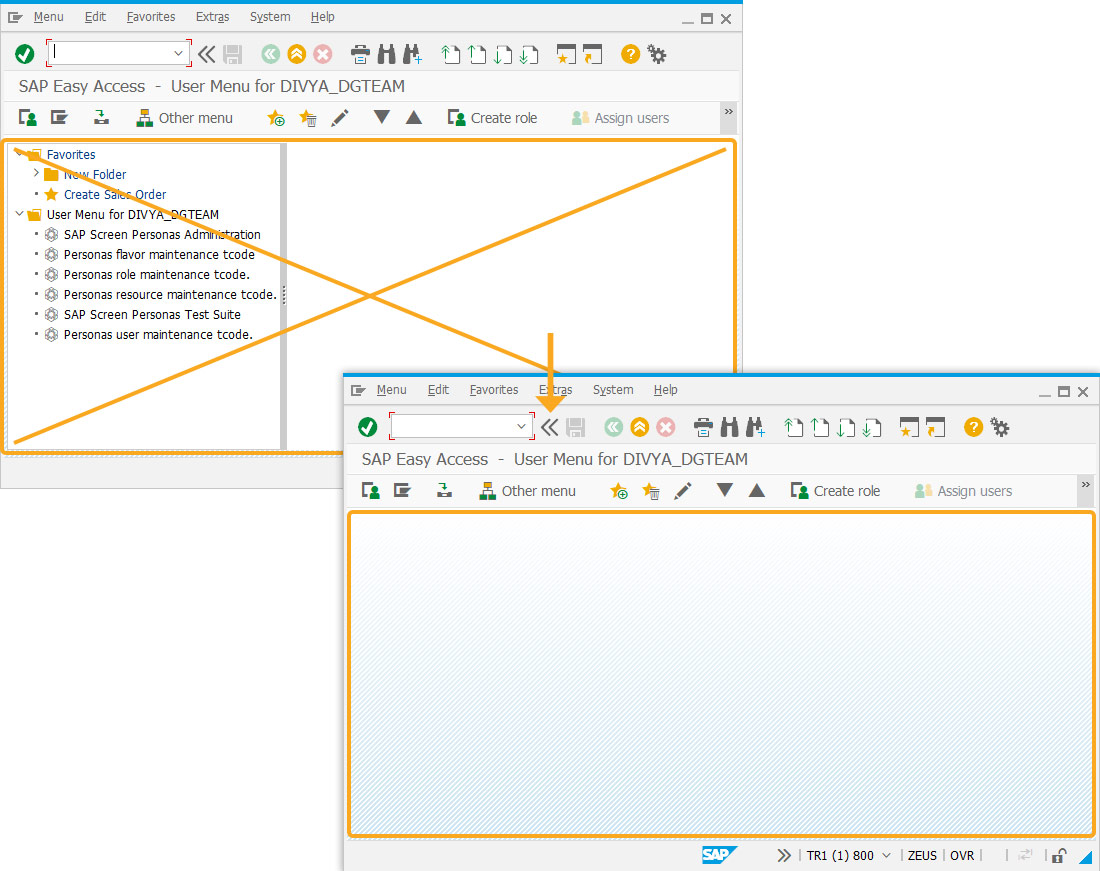Click Customize Layout gear in lower window

tap(1000, 427)
